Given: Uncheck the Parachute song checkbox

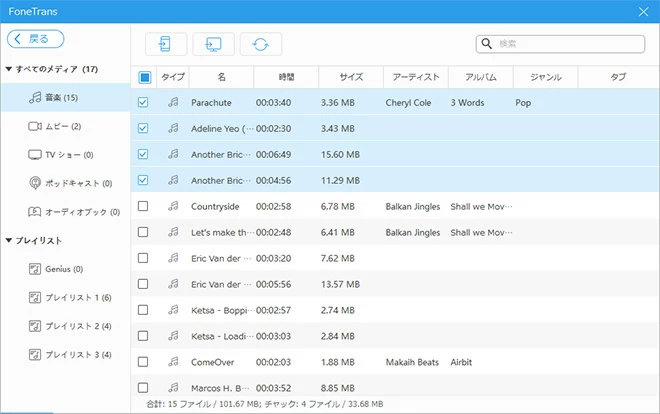Looking at the screenshot, I should [143, 102].
